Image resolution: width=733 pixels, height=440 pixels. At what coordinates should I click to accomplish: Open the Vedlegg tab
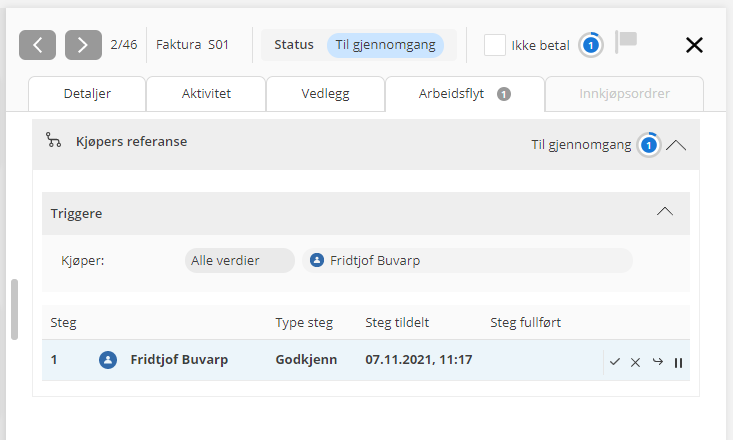pyautogui.click(x=325, y=94)
